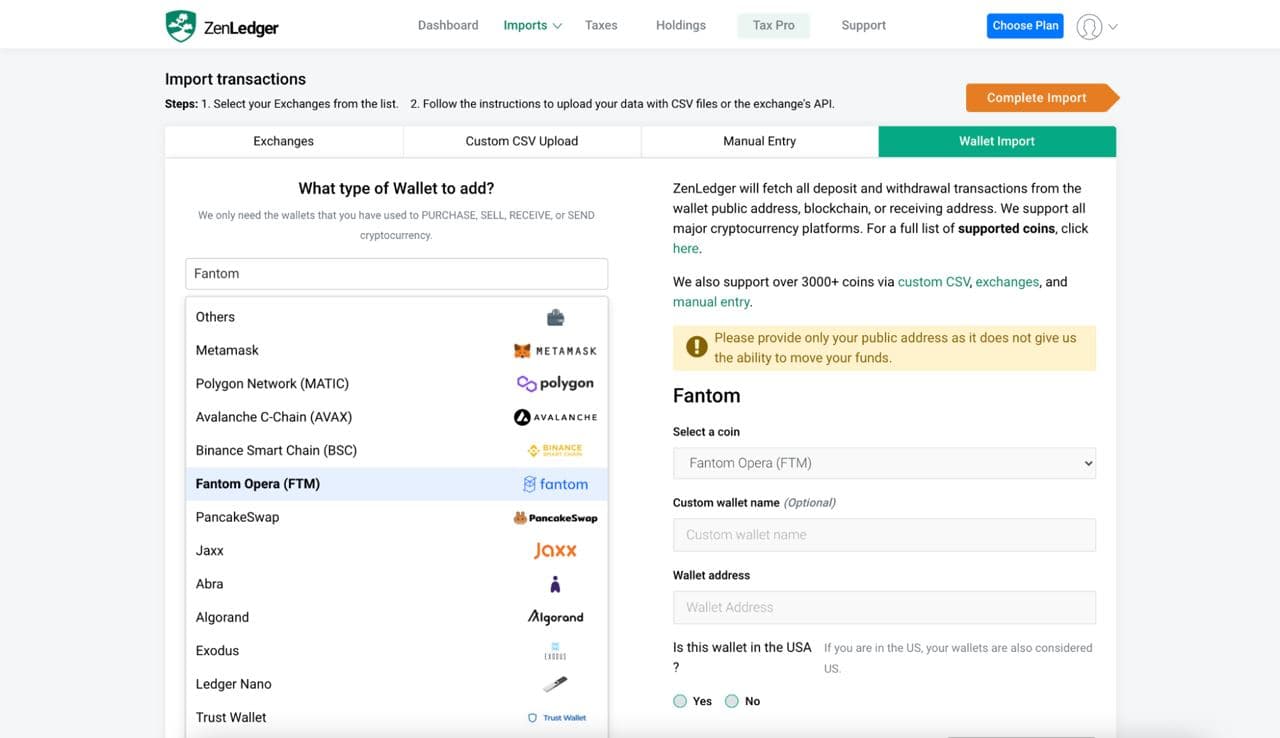The height and width of the screenshot is (738, 1280).
Task: Choose Abra in the wallet list
Action: 397,584
